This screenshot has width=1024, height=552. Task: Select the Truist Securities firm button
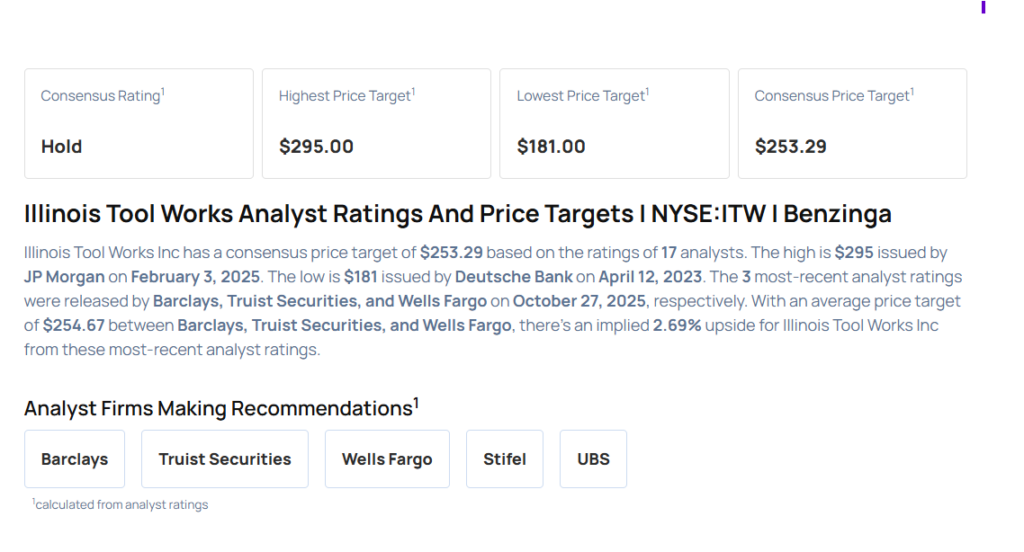click(225, 459)
